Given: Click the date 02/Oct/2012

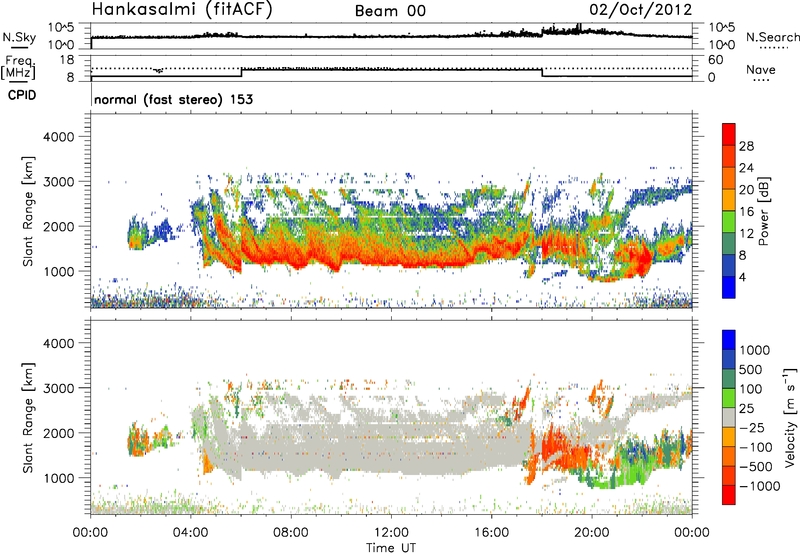Looking at the screenshot, I should pos(641,10).
